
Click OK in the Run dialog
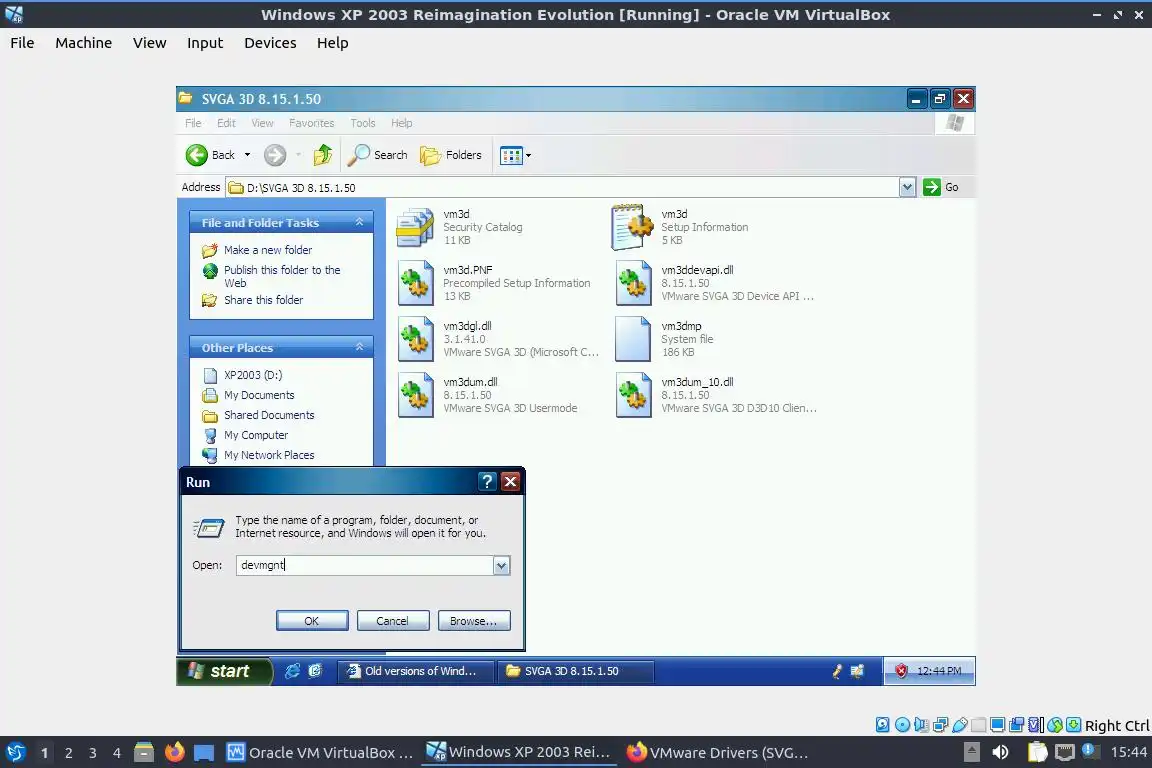(x=312, y=621)
